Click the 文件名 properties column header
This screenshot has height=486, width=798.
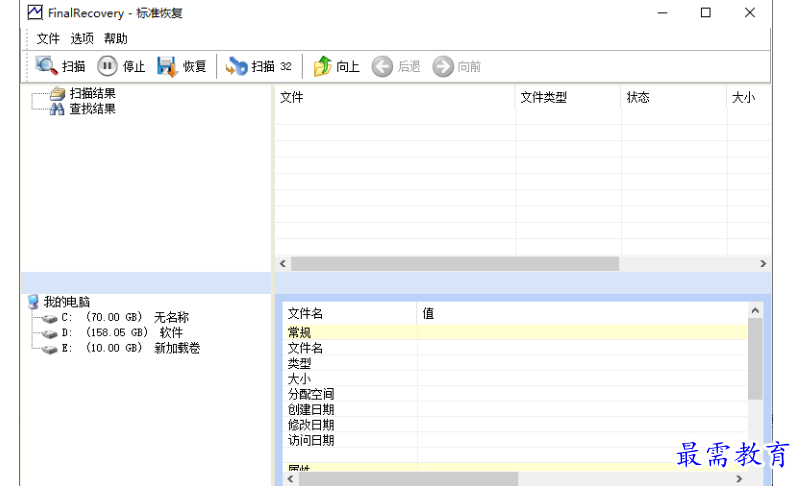[x=350, y=313]
